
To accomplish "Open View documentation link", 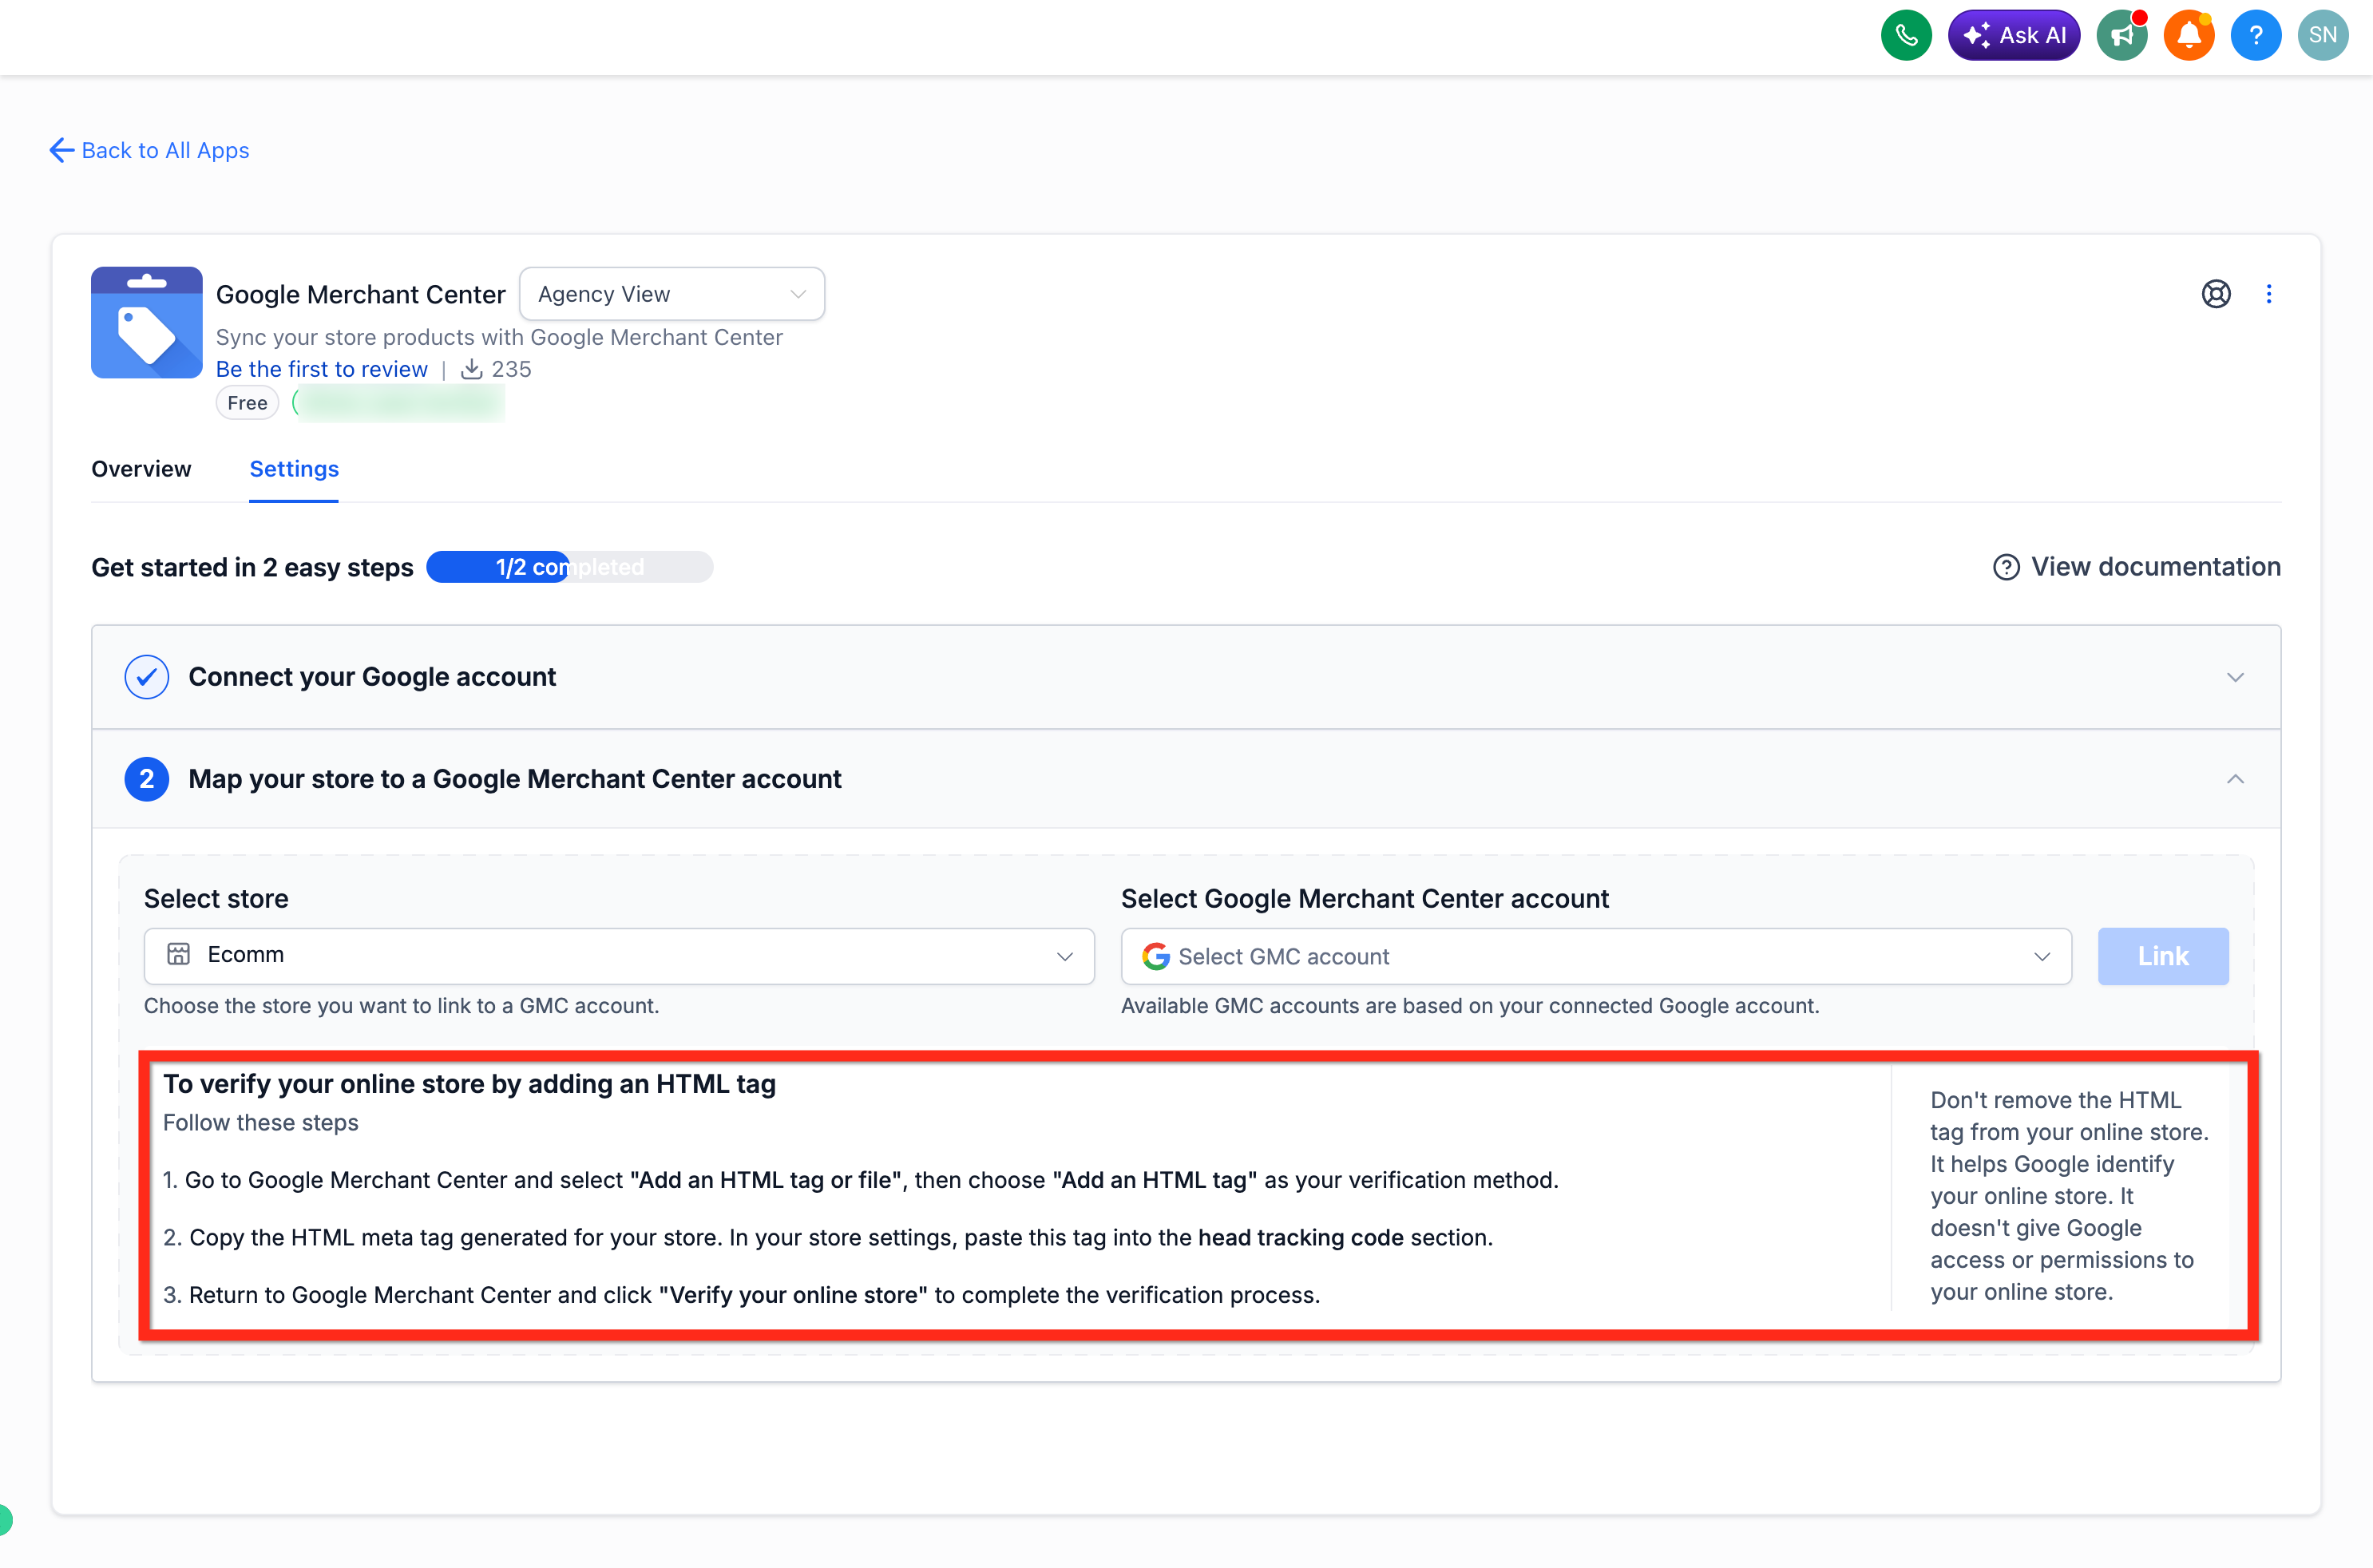I will click(x=2137, y=567).
